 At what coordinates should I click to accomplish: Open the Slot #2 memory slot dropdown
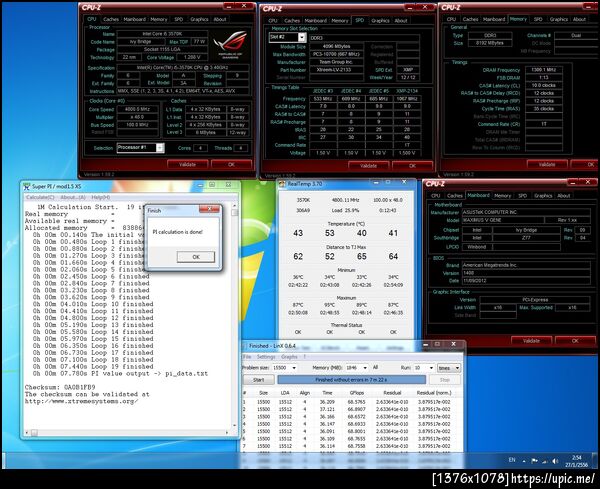click(x=302, y=37)
